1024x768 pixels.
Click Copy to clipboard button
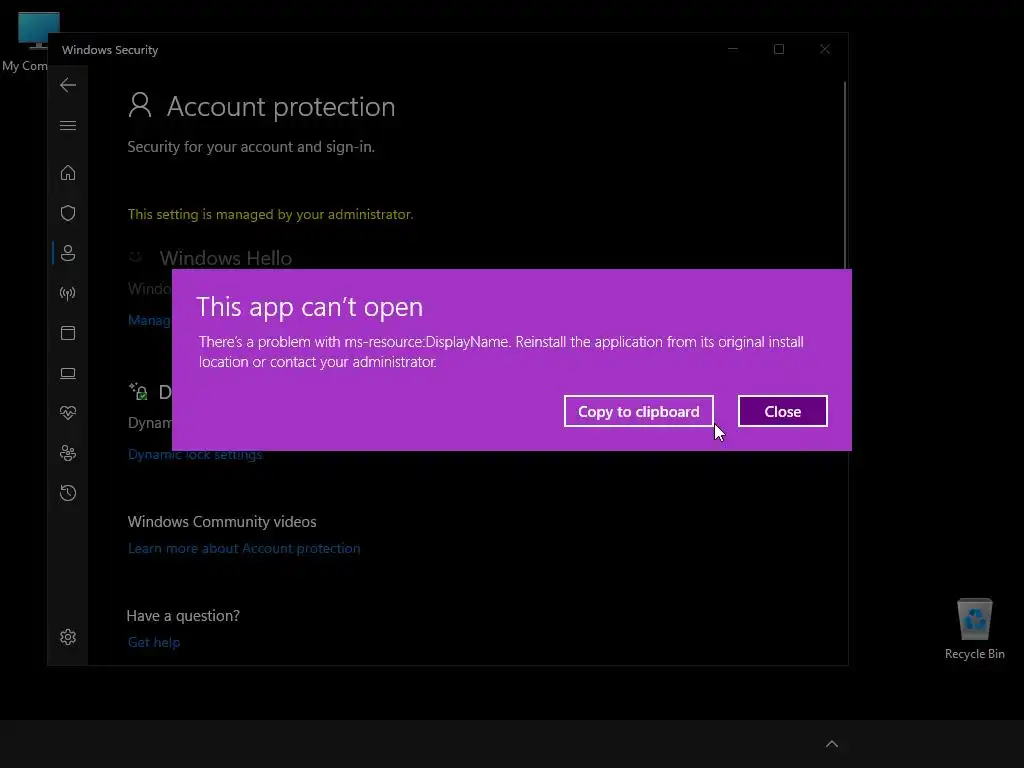[638, 411]
